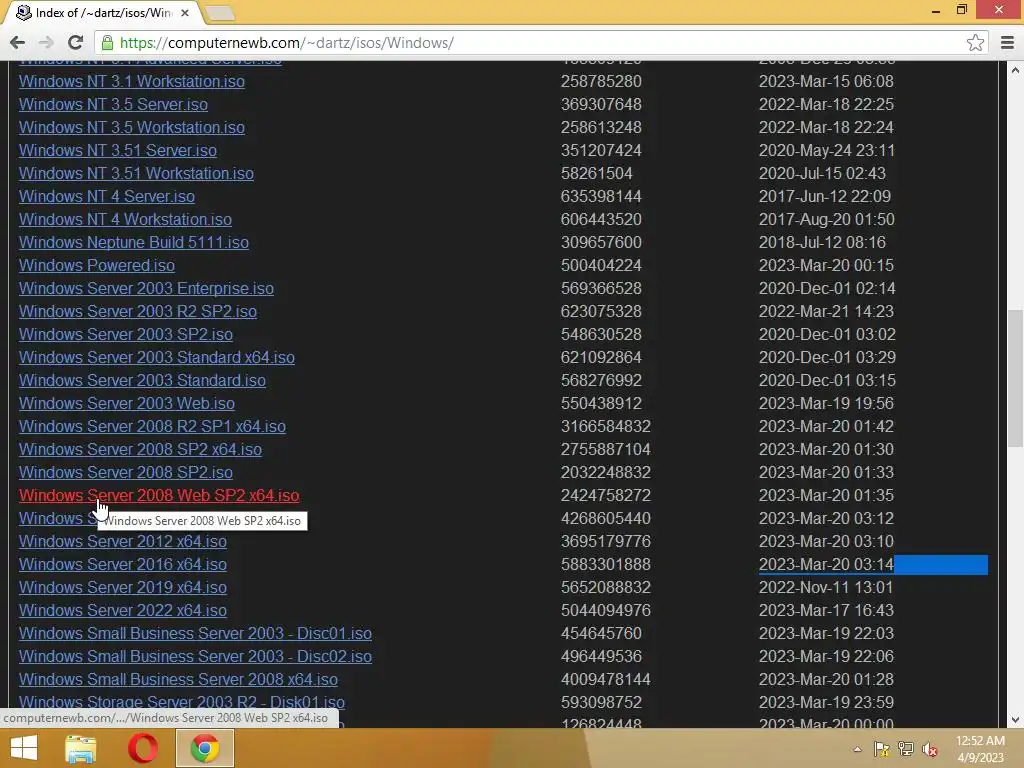
Task: Show hidden tray icons arrow
Action: (x=857, y=749)
